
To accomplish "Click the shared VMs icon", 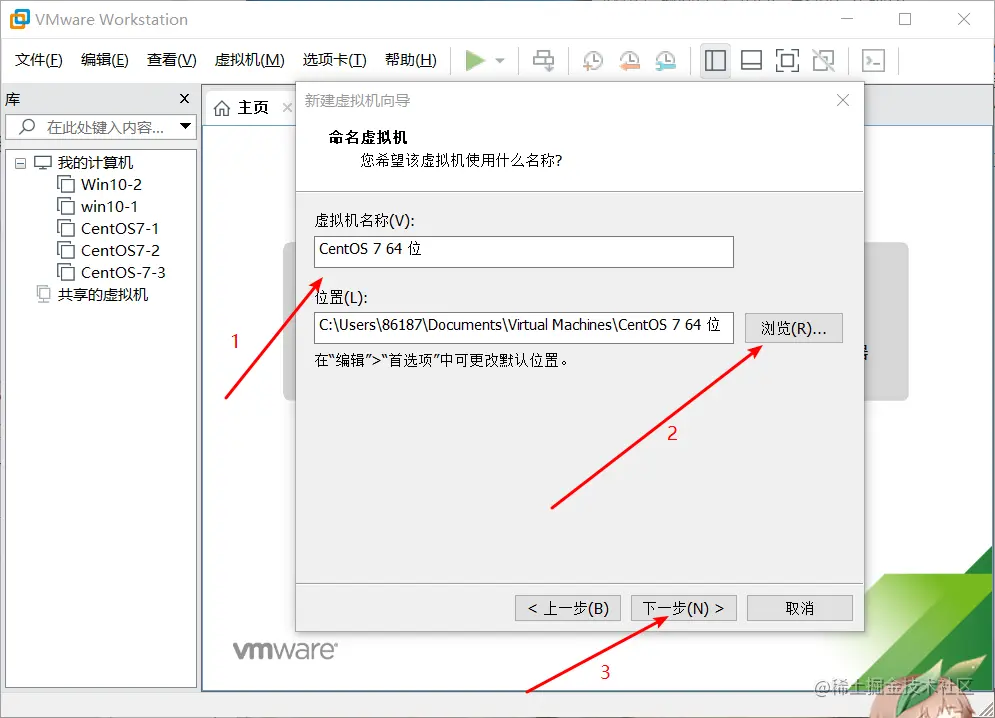I will 43,295.
